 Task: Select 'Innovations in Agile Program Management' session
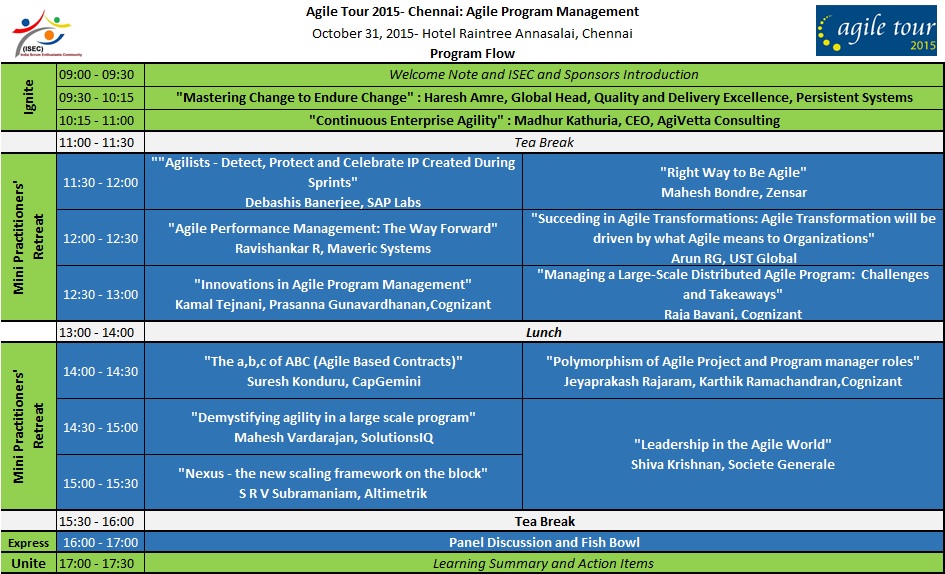pyautogui.click(x=333, y=294)
